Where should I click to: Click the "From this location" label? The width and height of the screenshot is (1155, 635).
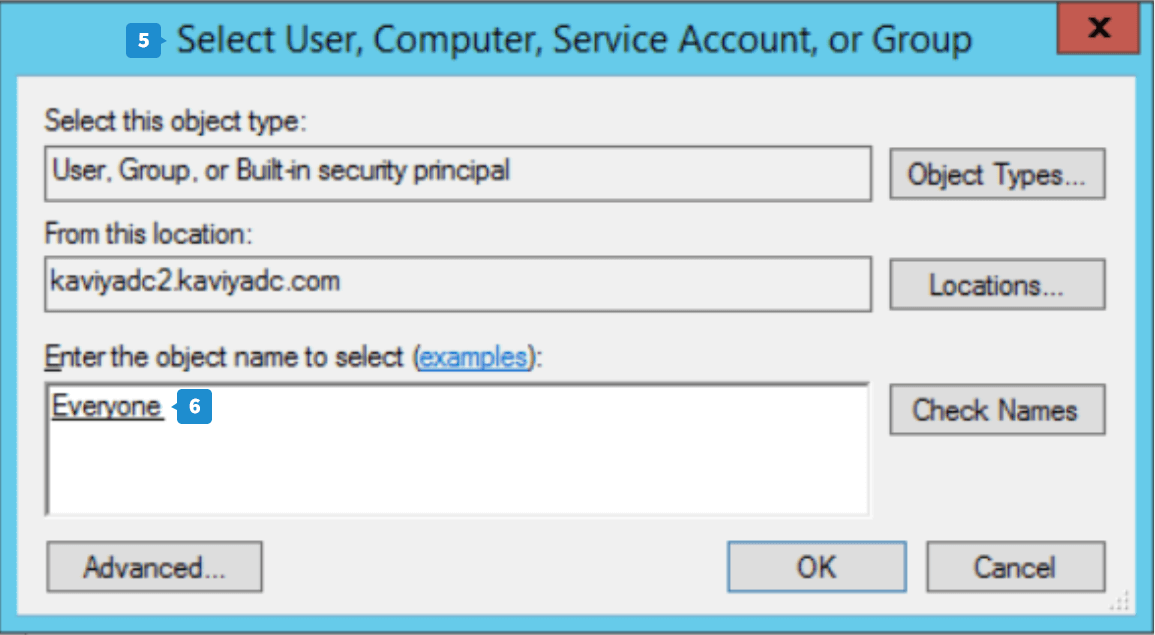click(x=150, y=233)
